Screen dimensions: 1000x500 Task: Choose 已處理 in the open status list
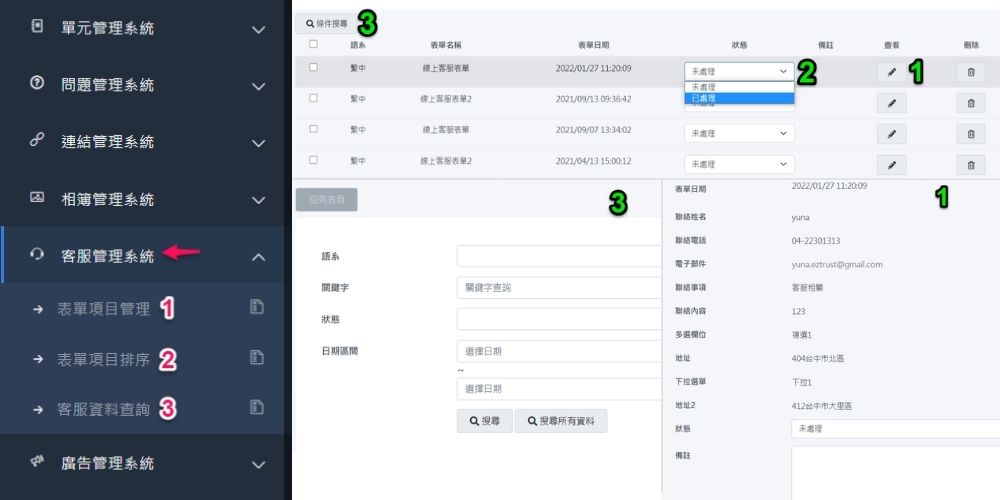[739, 98]
